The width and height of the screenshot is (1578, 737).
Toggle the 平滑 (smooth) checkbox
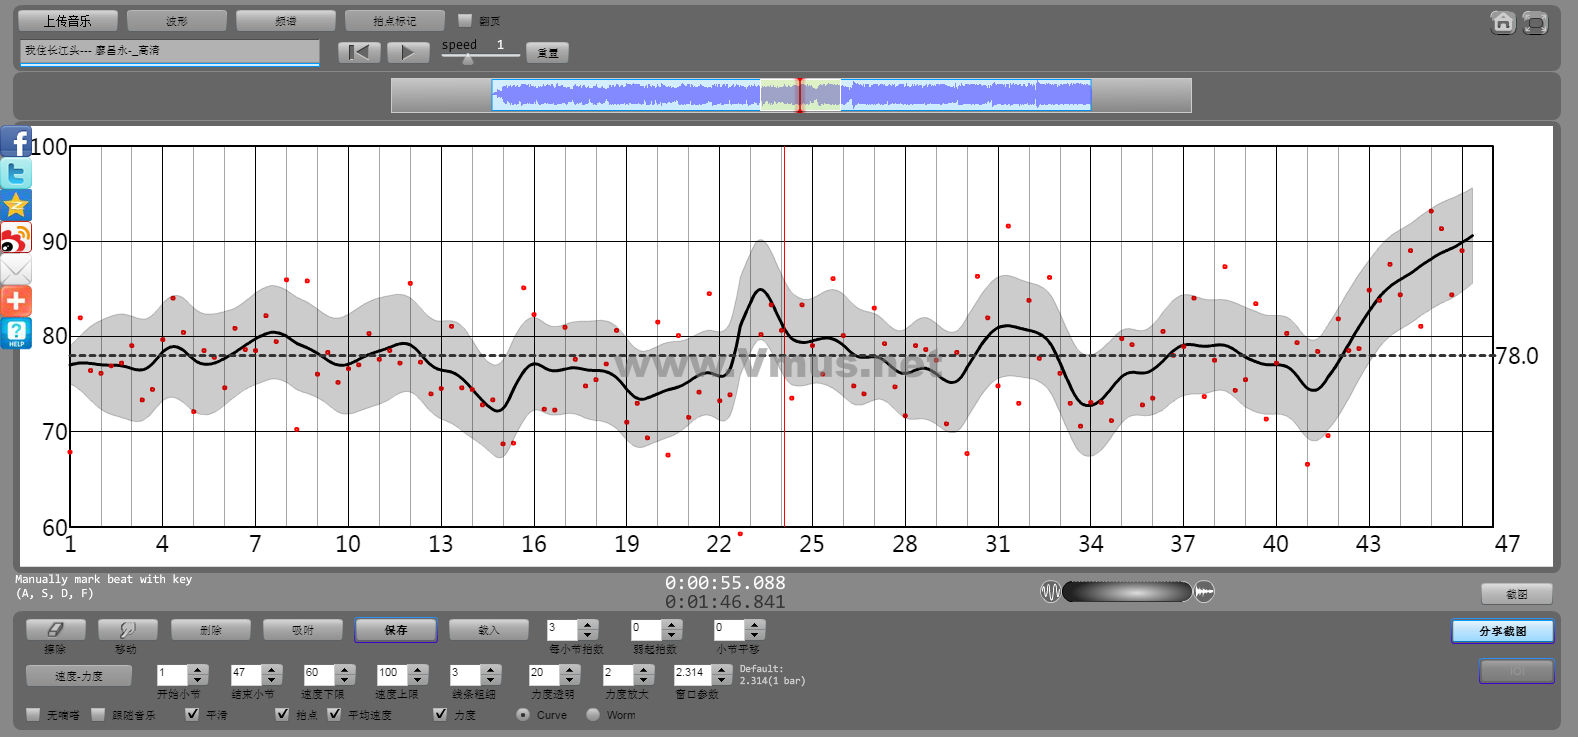(192, 714)
